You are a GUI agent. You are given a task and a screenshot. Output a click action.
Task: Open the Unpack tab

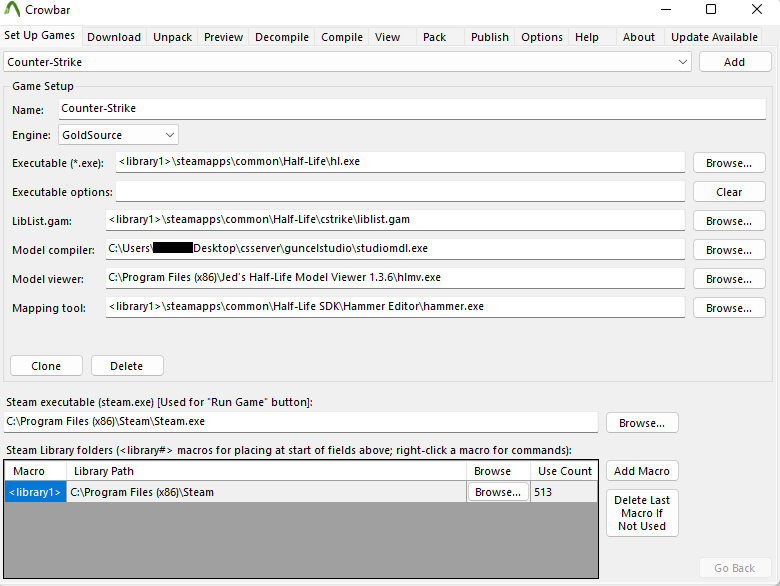(x=172, y=37)
